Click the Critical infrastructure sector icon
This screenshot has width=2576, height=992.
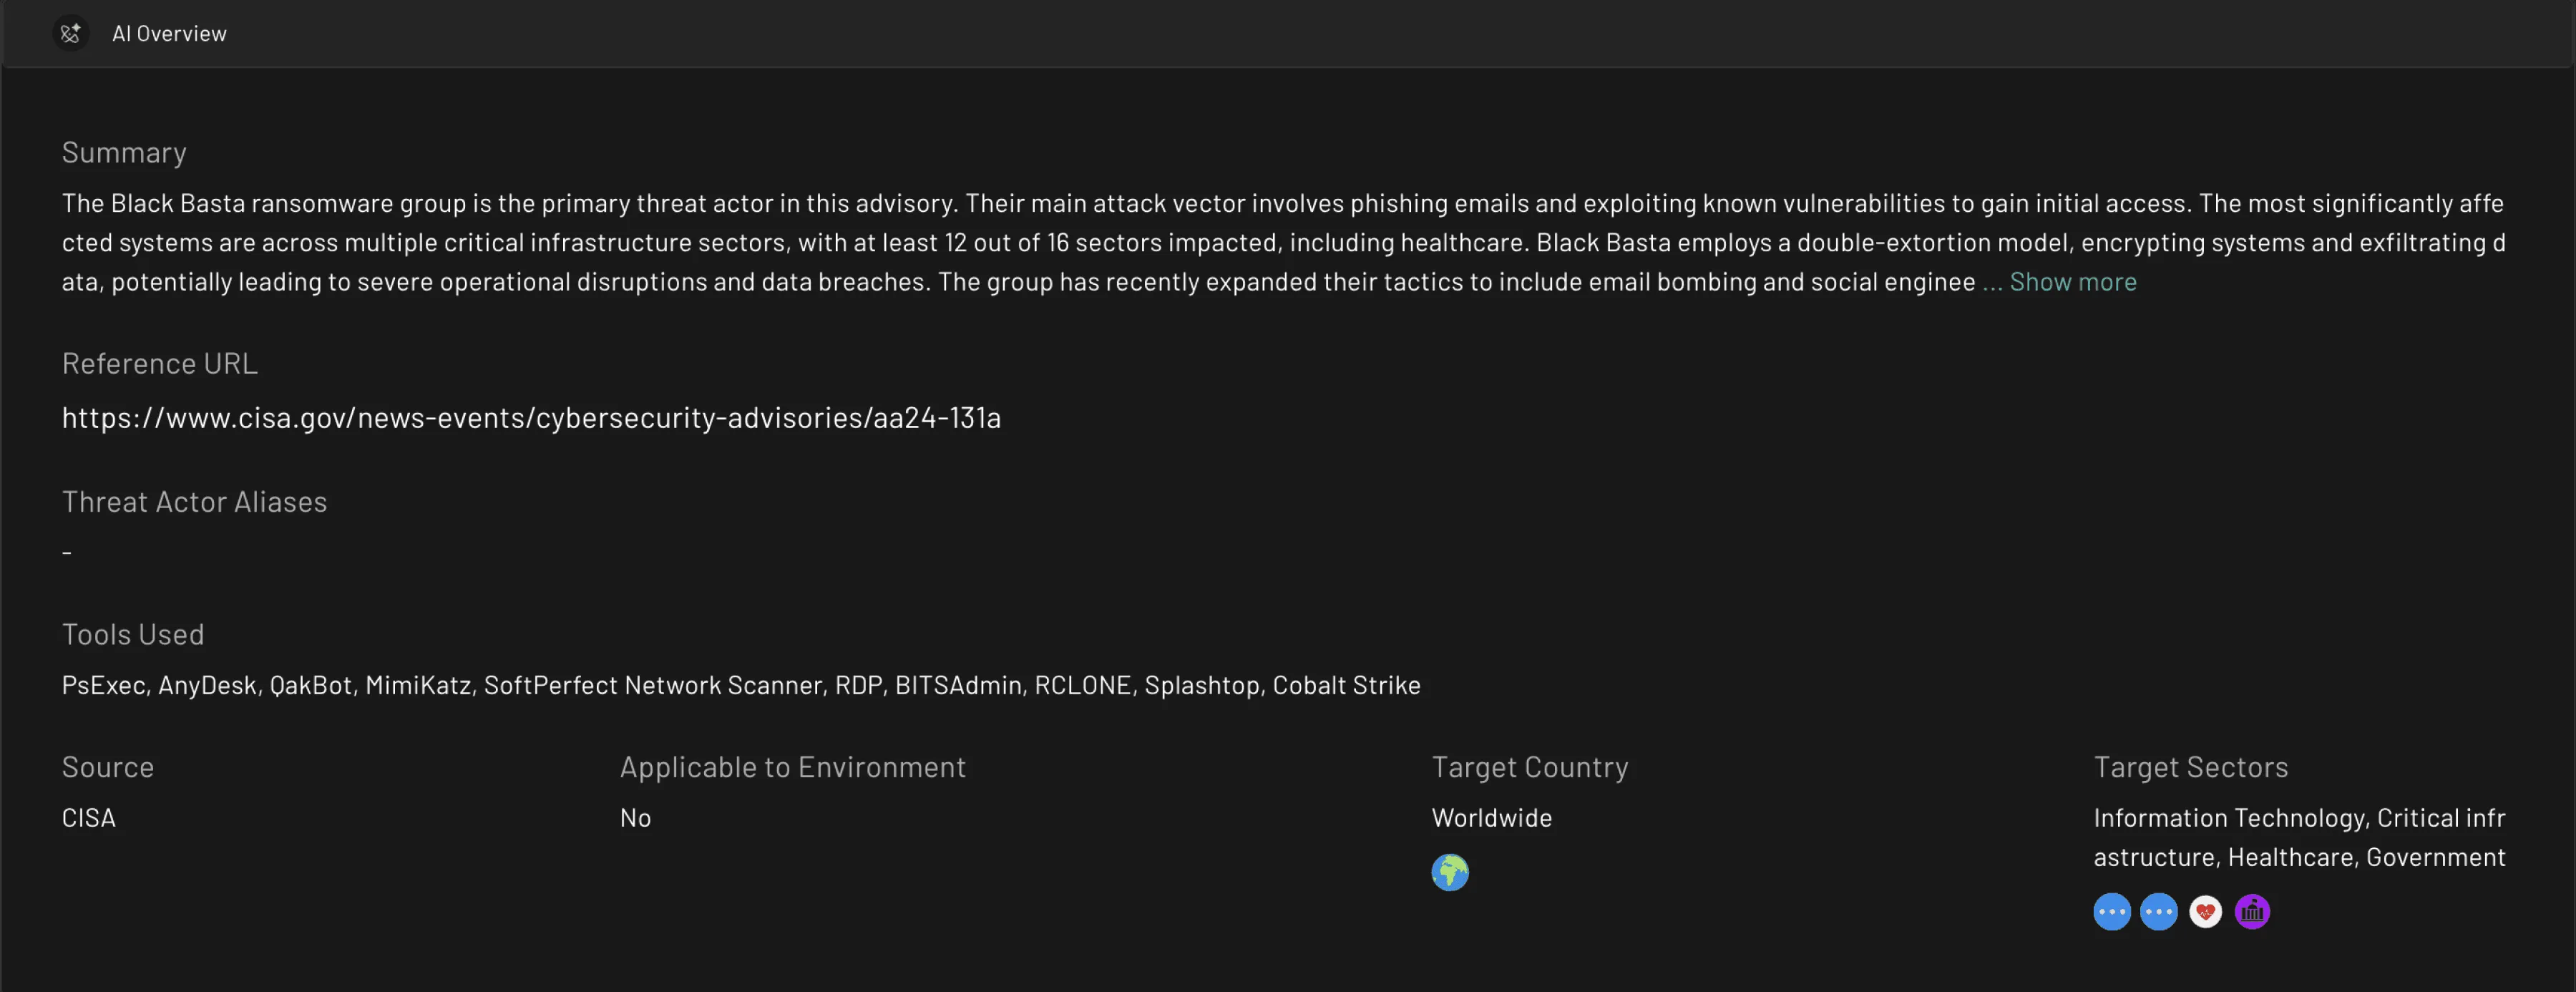(2159, 911)
